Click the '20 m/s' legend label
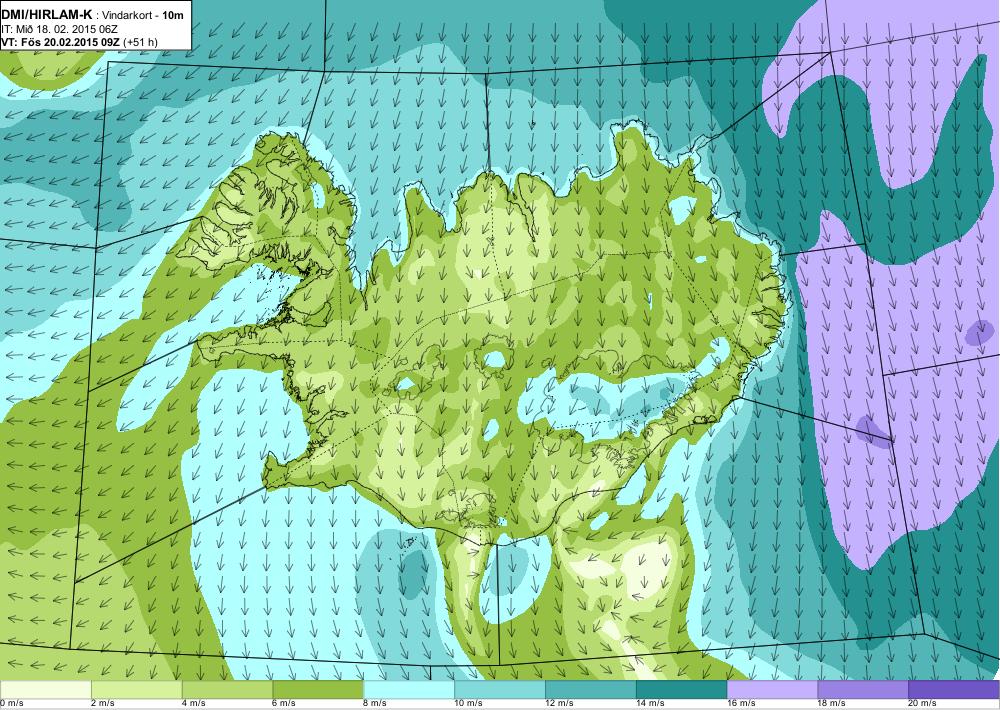 (x=923, y=704)
